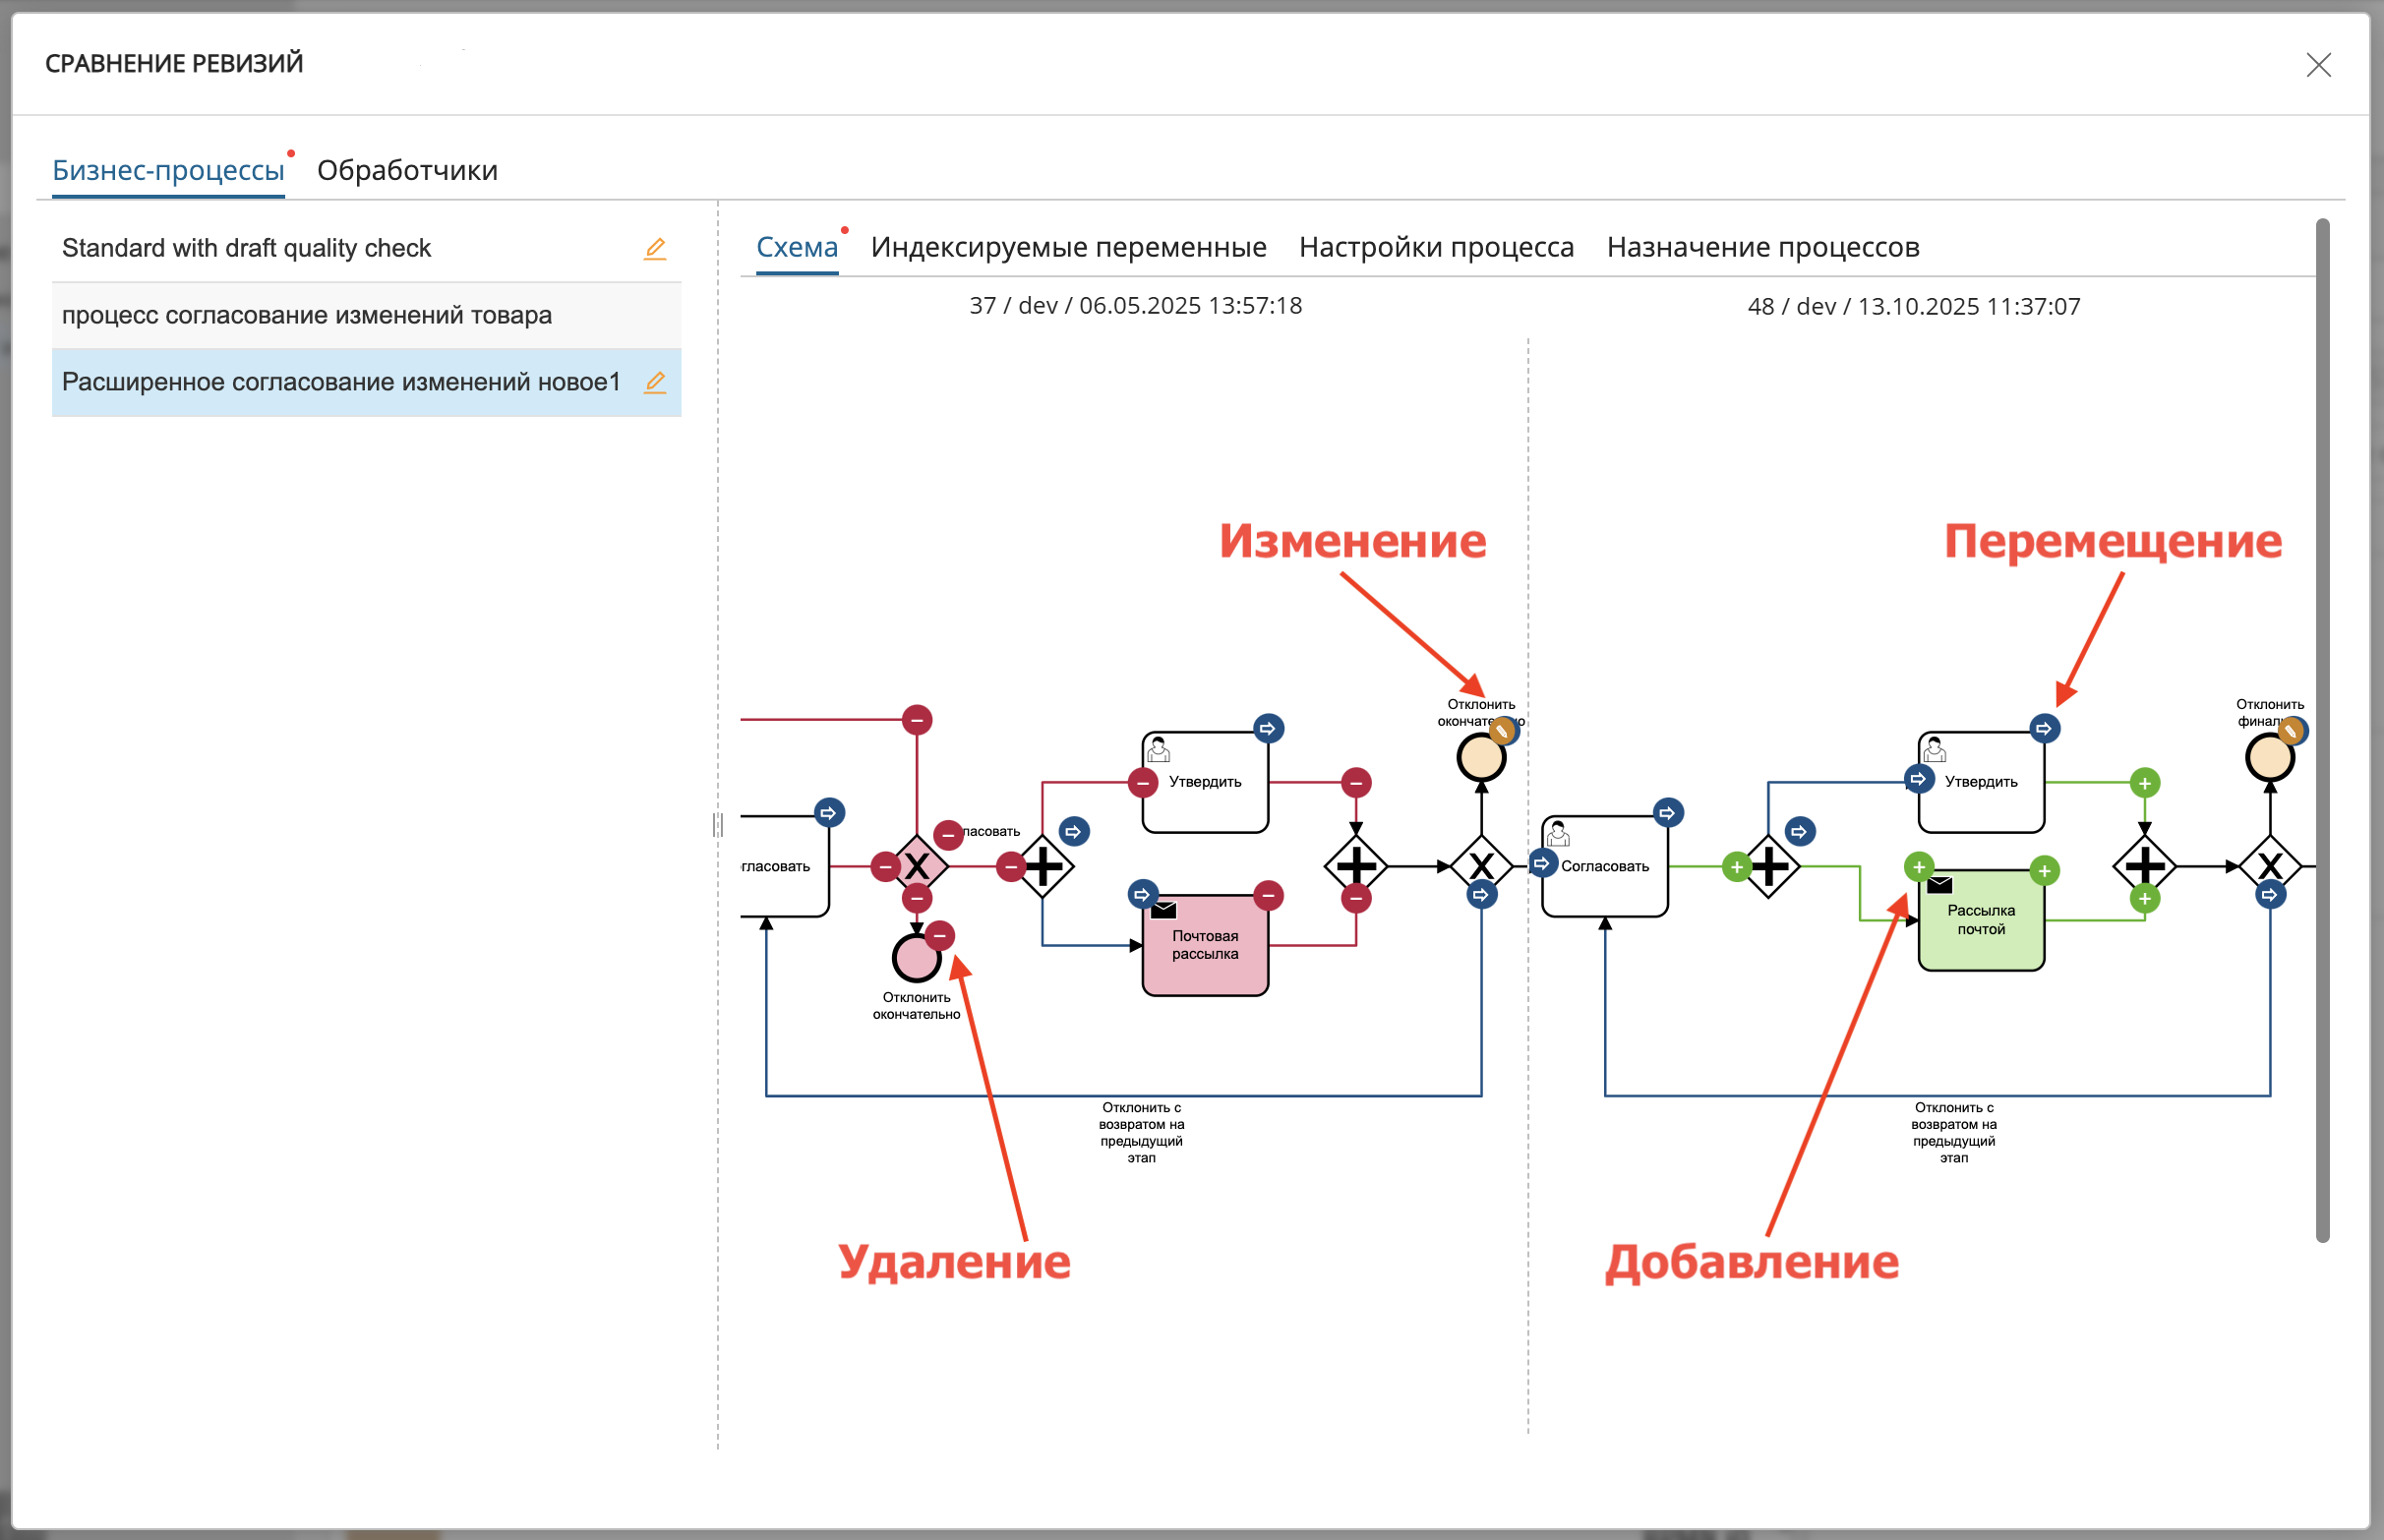Close the Сравнение ревизий dialog
The height and width of the screenshot is (1540, 2384).
click(x=2318, y=65)
